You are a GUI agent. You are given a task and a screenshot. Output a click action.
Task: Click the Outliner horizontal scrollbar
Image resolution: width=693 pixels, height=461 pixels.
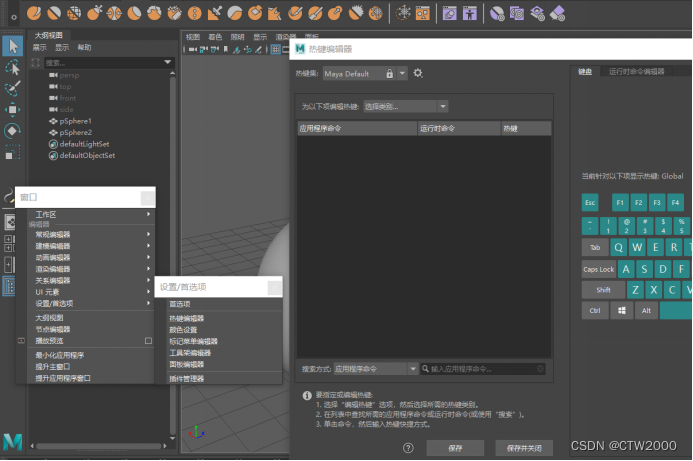99,446
